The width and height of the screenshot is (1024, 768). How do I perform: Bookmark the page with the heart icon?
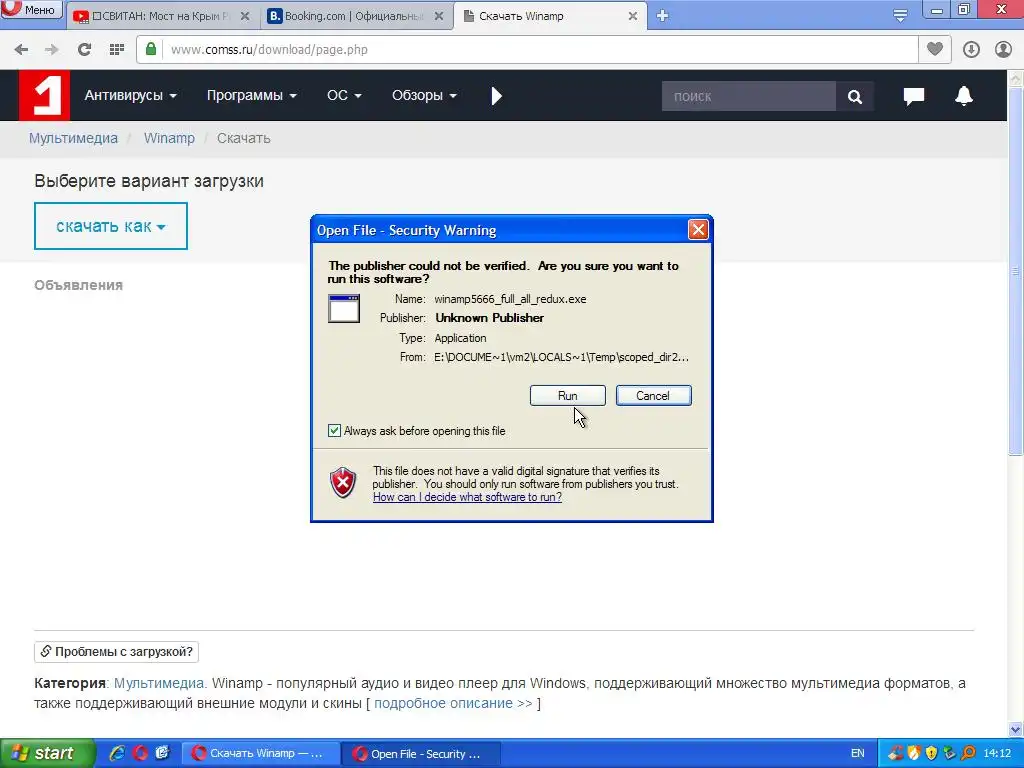[x=935, y=49]
